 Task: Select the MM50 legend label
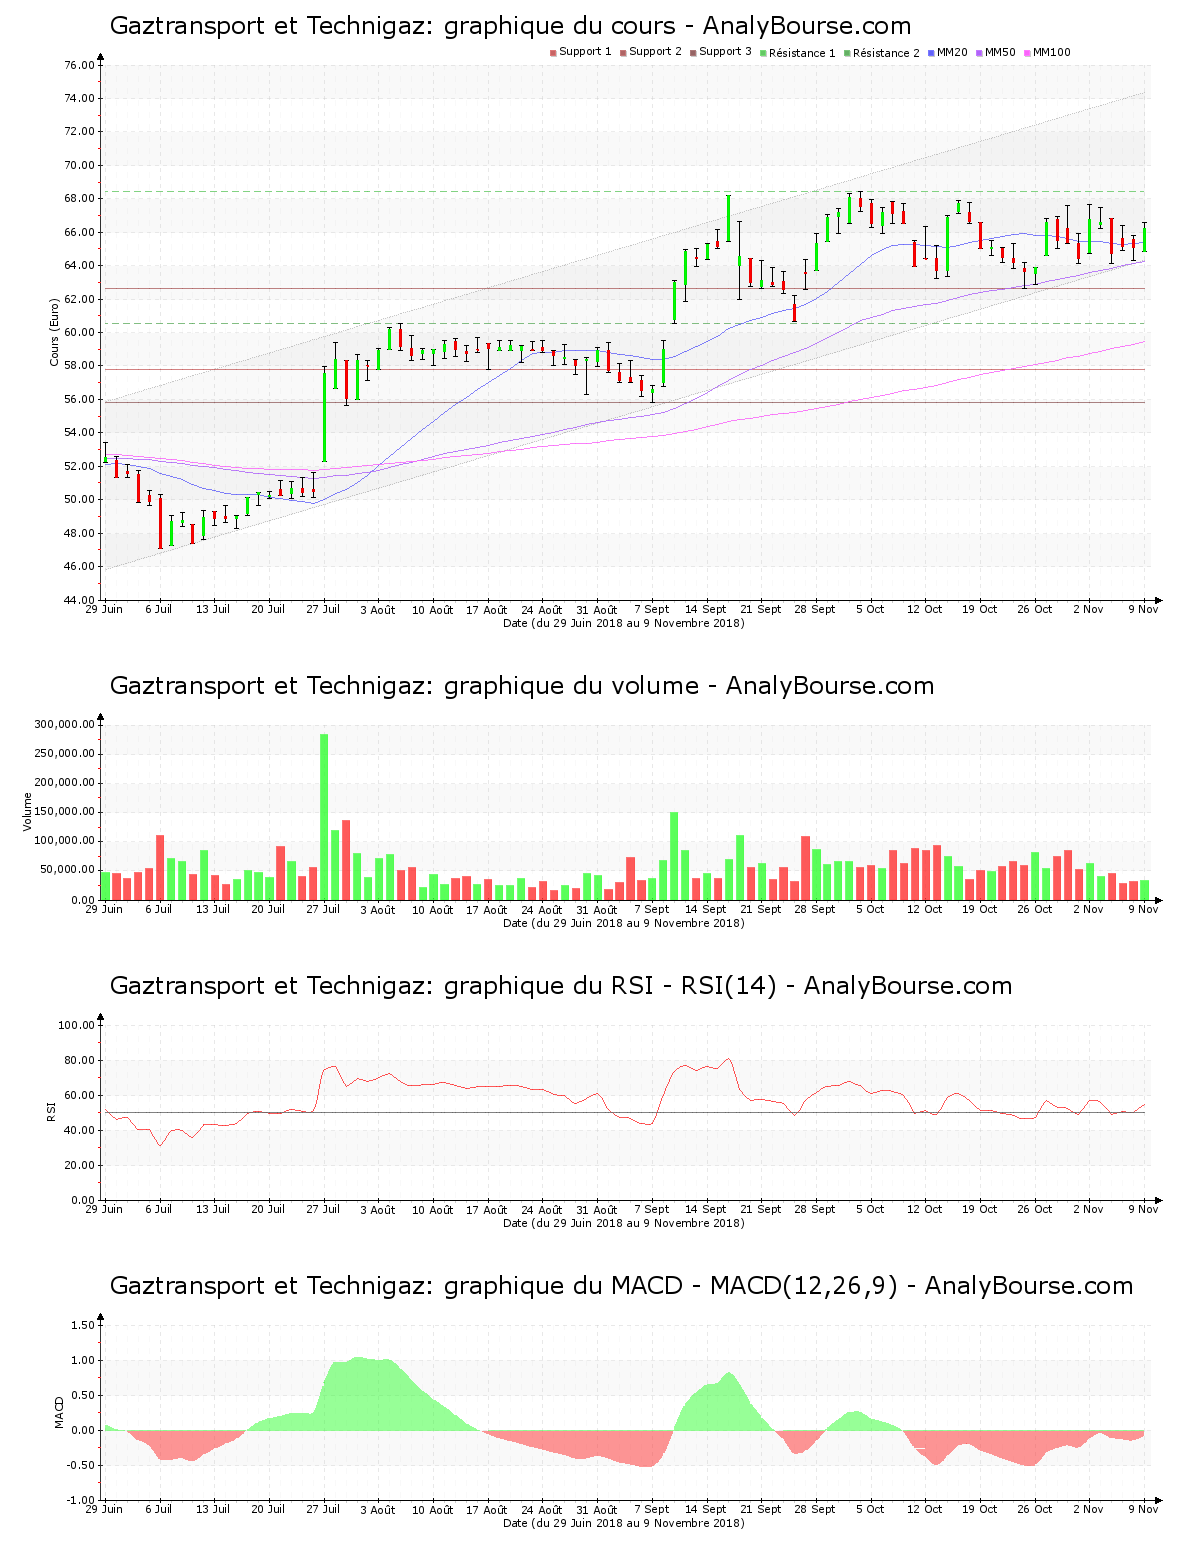pyautogui.click(x=1000, y=52)
